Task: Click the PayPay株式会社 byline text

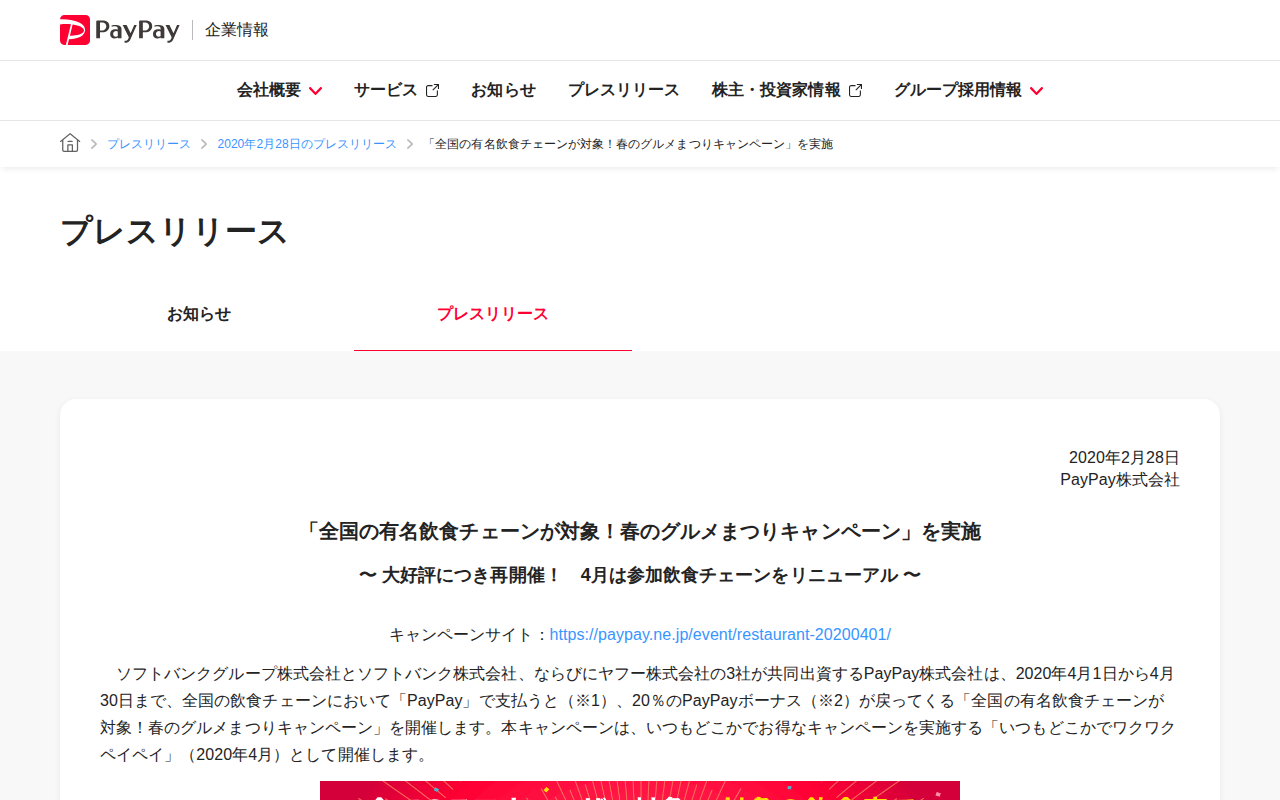Action: [1120, 480]
